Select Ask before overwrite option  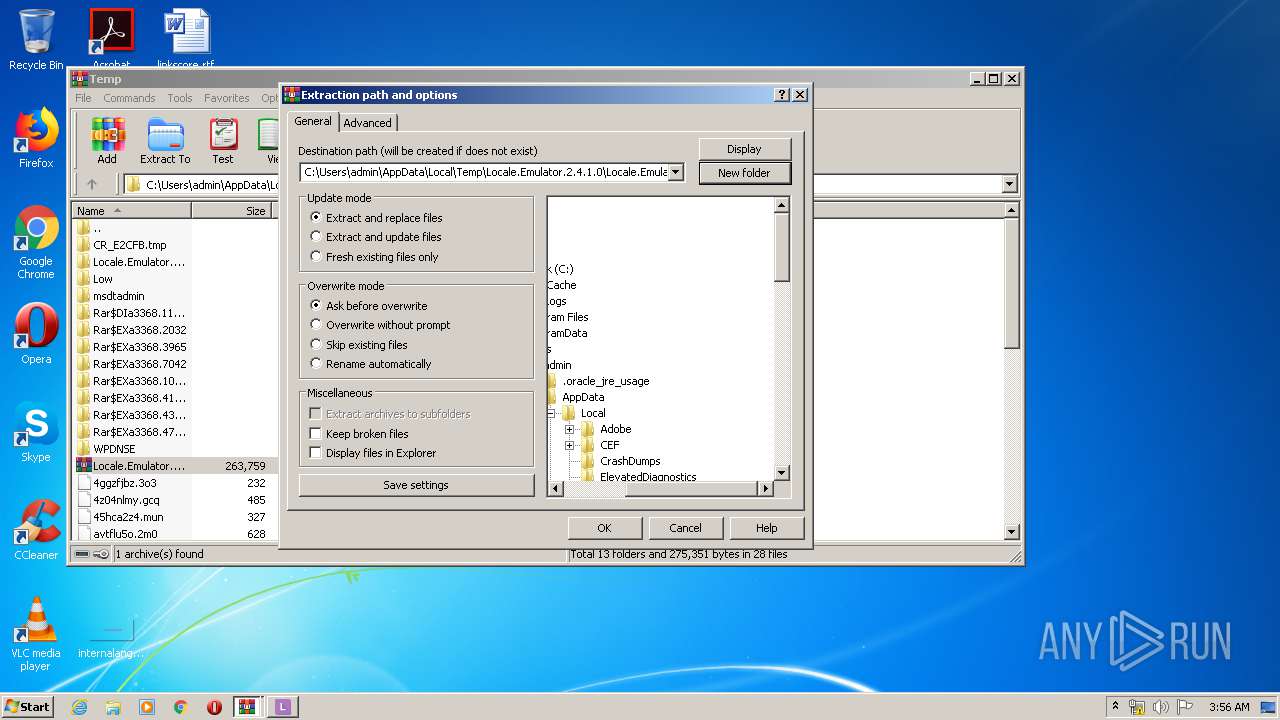pos(368,306)
